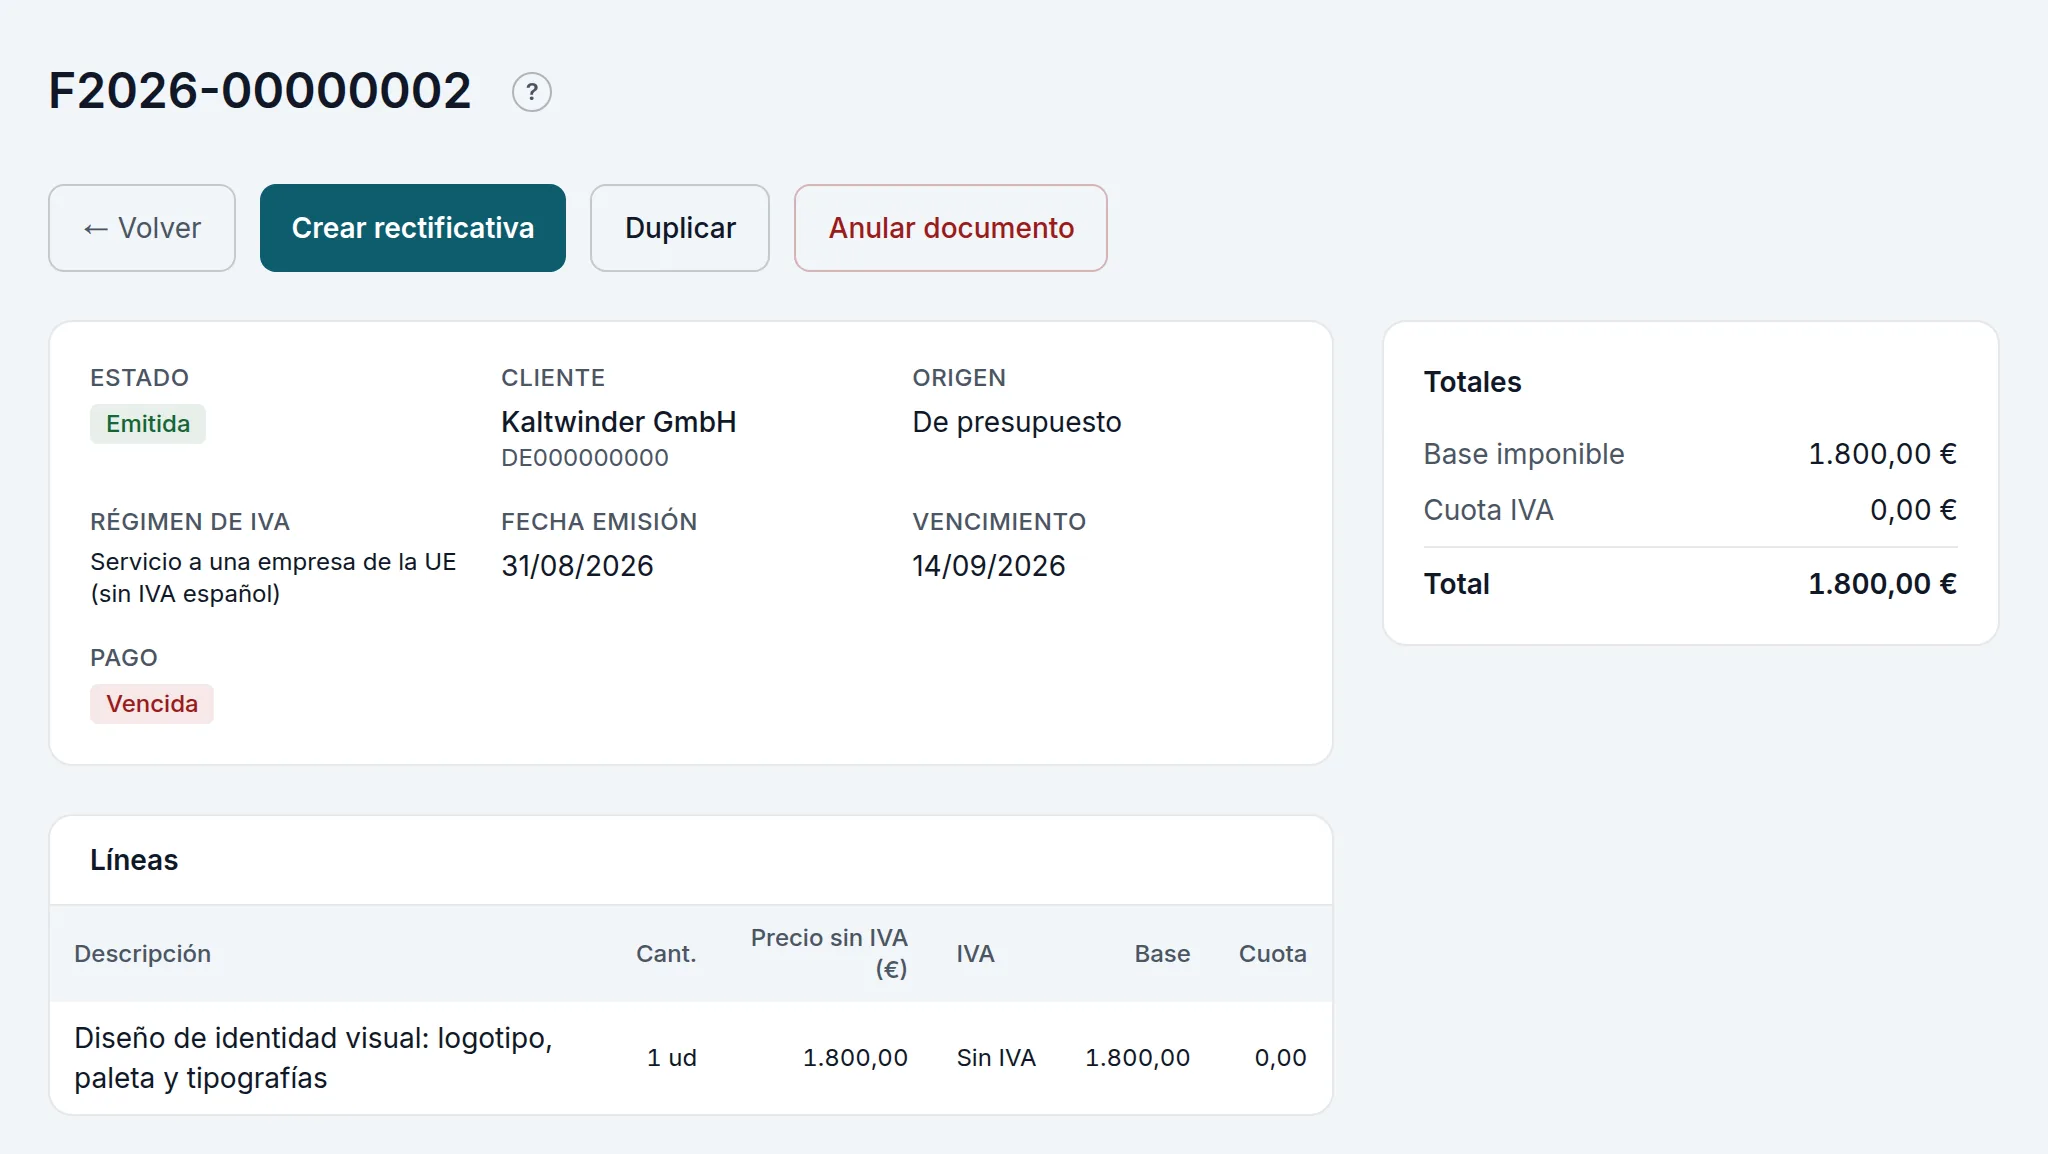
Task: Select the Vencida payment badge
Action: [x=152, y=704]
